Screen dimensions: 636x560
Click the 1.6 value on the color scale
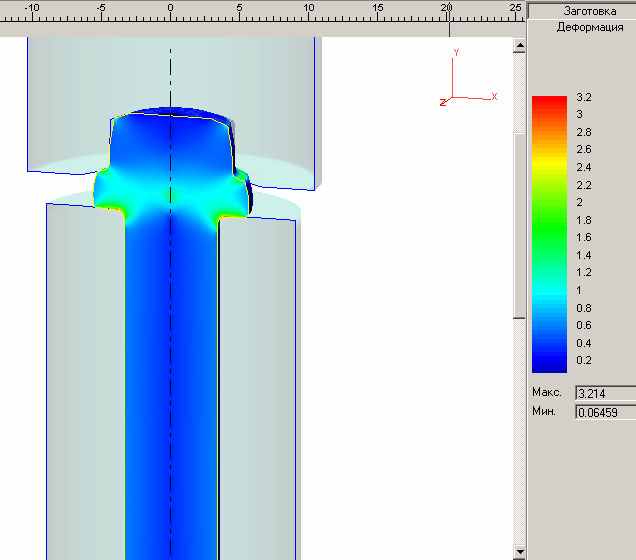click(584, 237)
